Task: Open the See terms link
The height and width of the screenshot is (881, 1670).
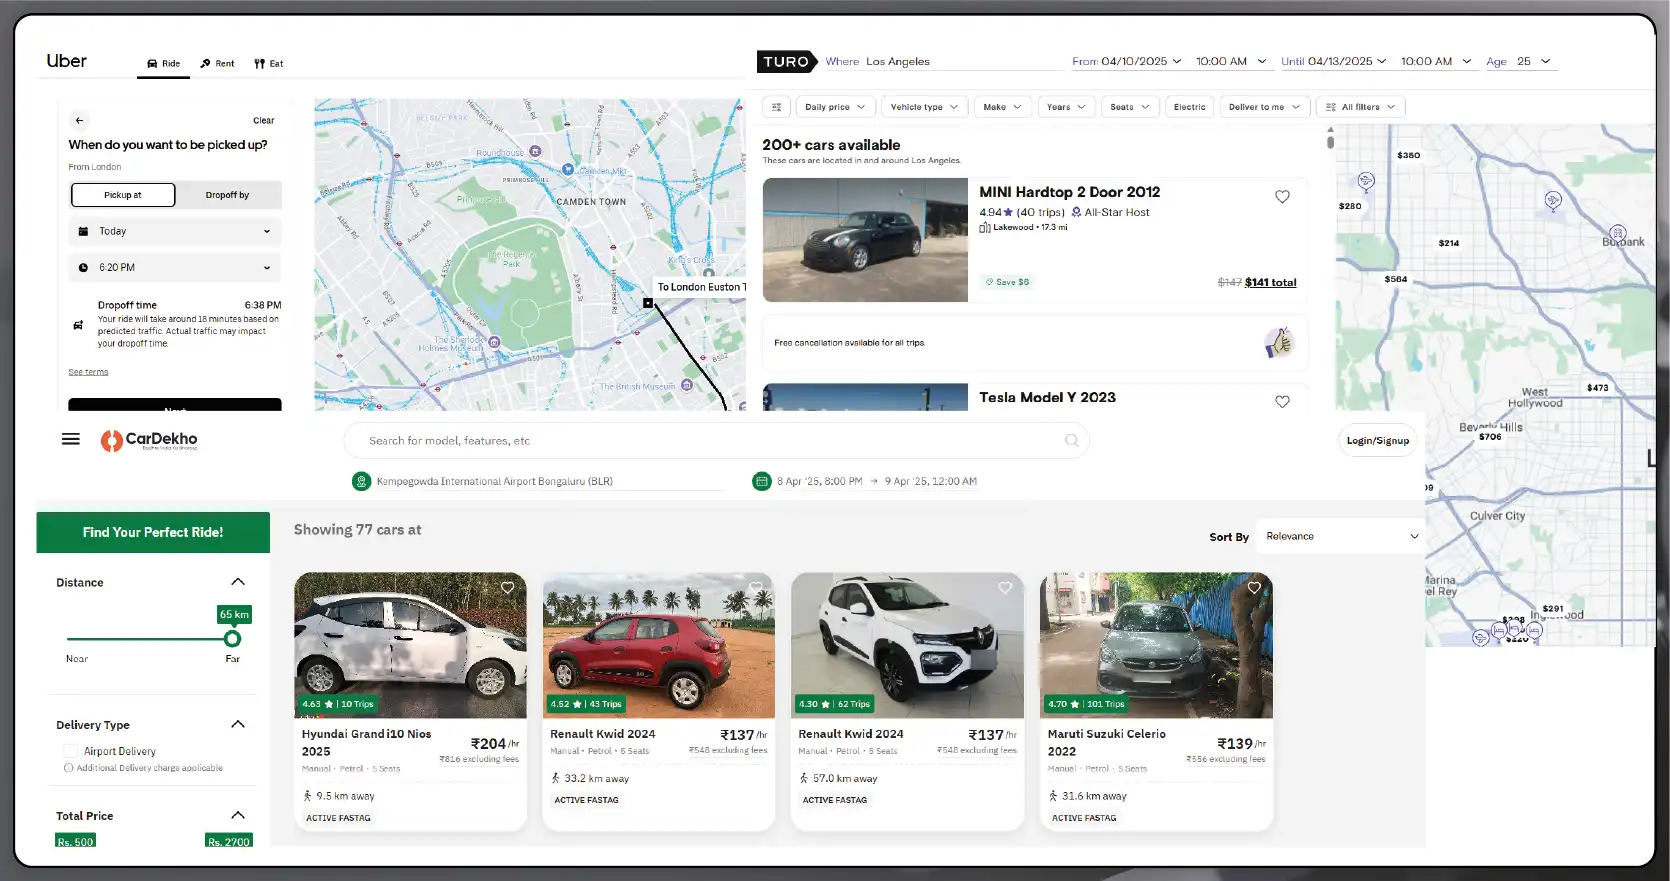Action: [x=88, y=372]
